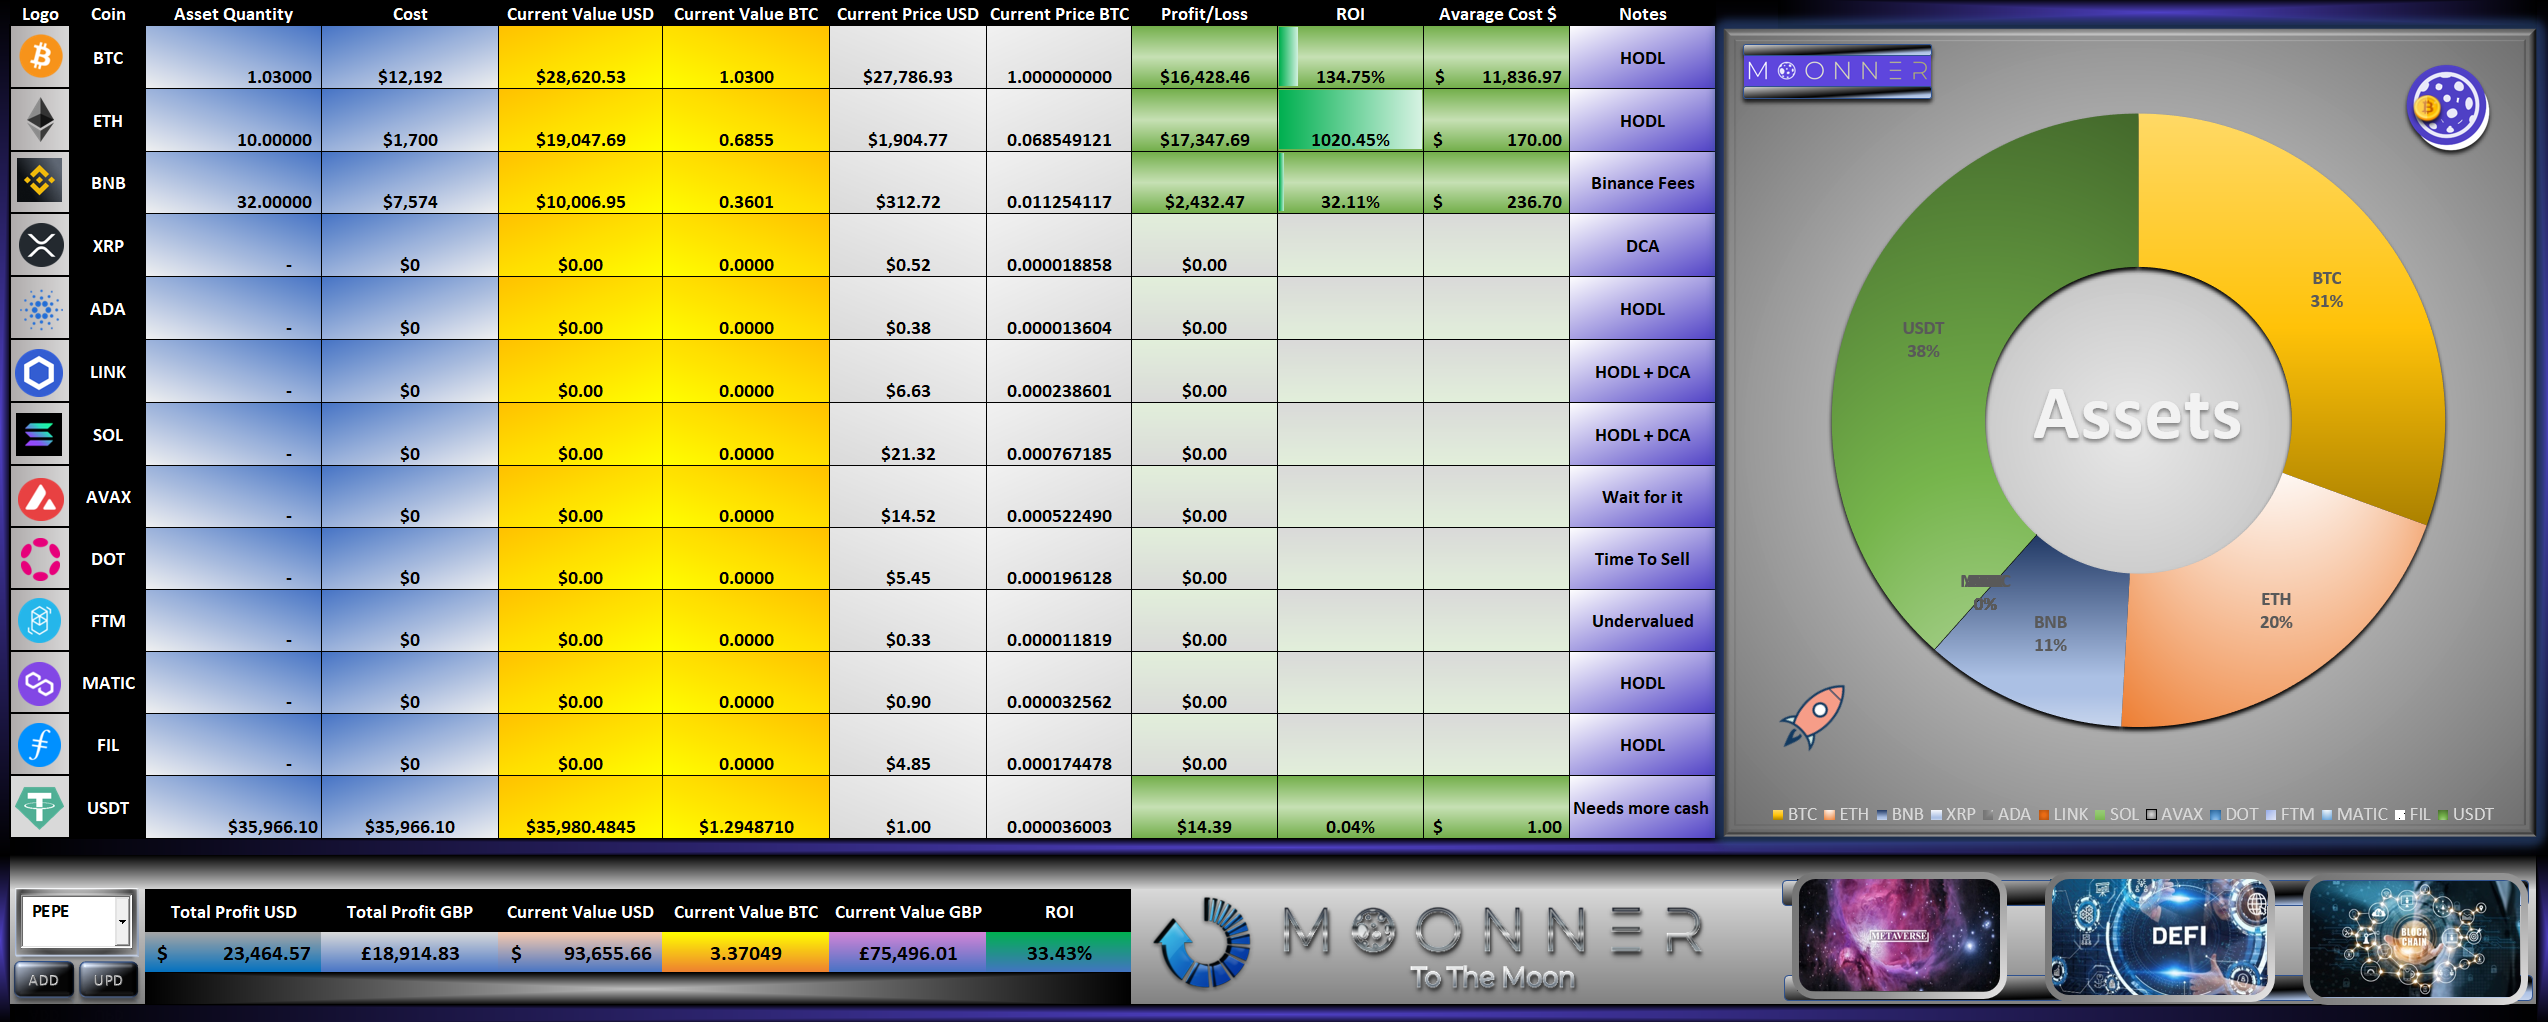Click the XRP logo icon
Screen dimensions: 2548x1022
click(40, 245)
